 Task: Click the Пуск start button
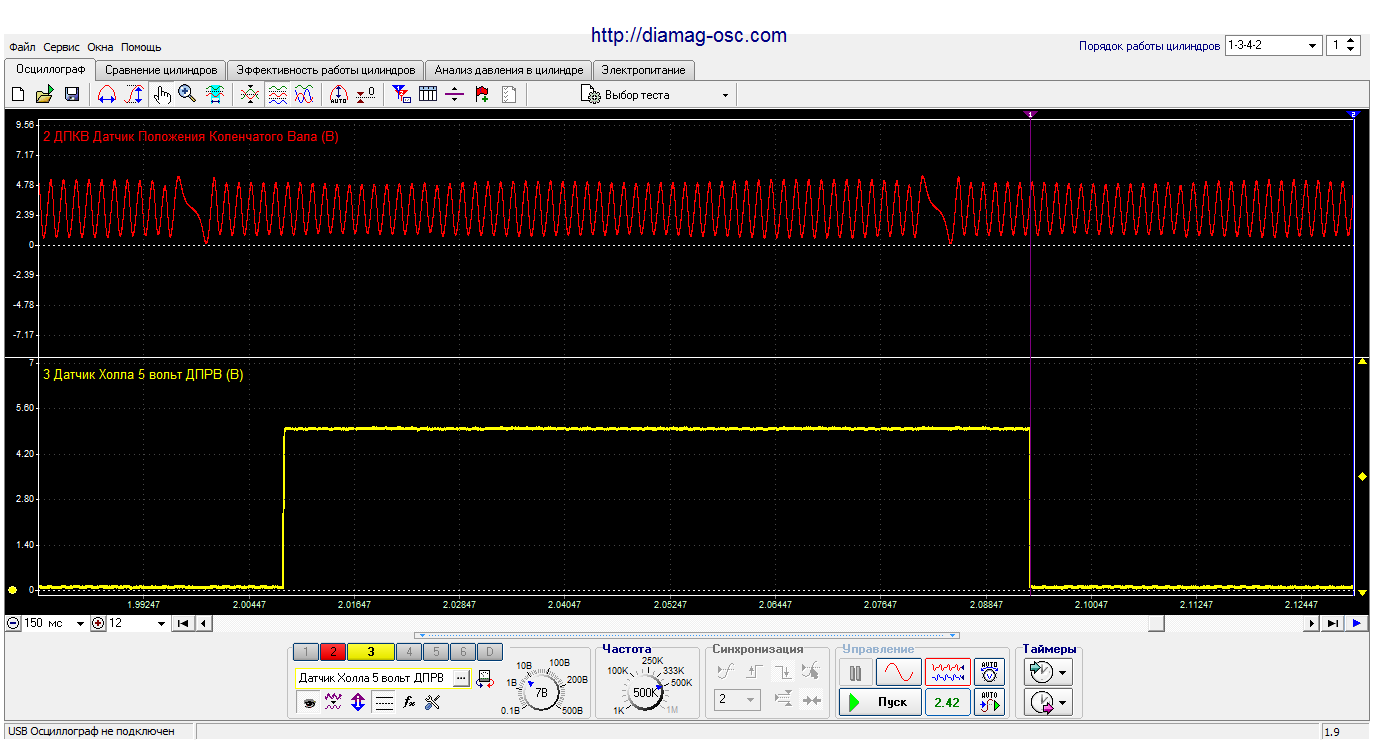(879, 702)
